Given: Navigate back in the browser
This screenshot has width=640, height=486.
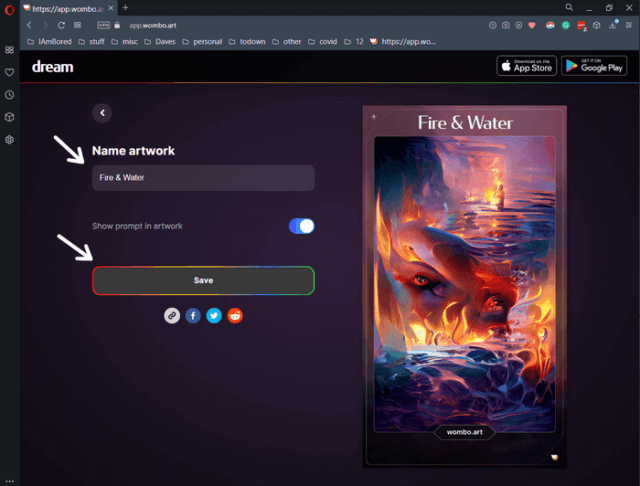Looking at the screenshot, I should pyautogui.click(x=29, y=25).
